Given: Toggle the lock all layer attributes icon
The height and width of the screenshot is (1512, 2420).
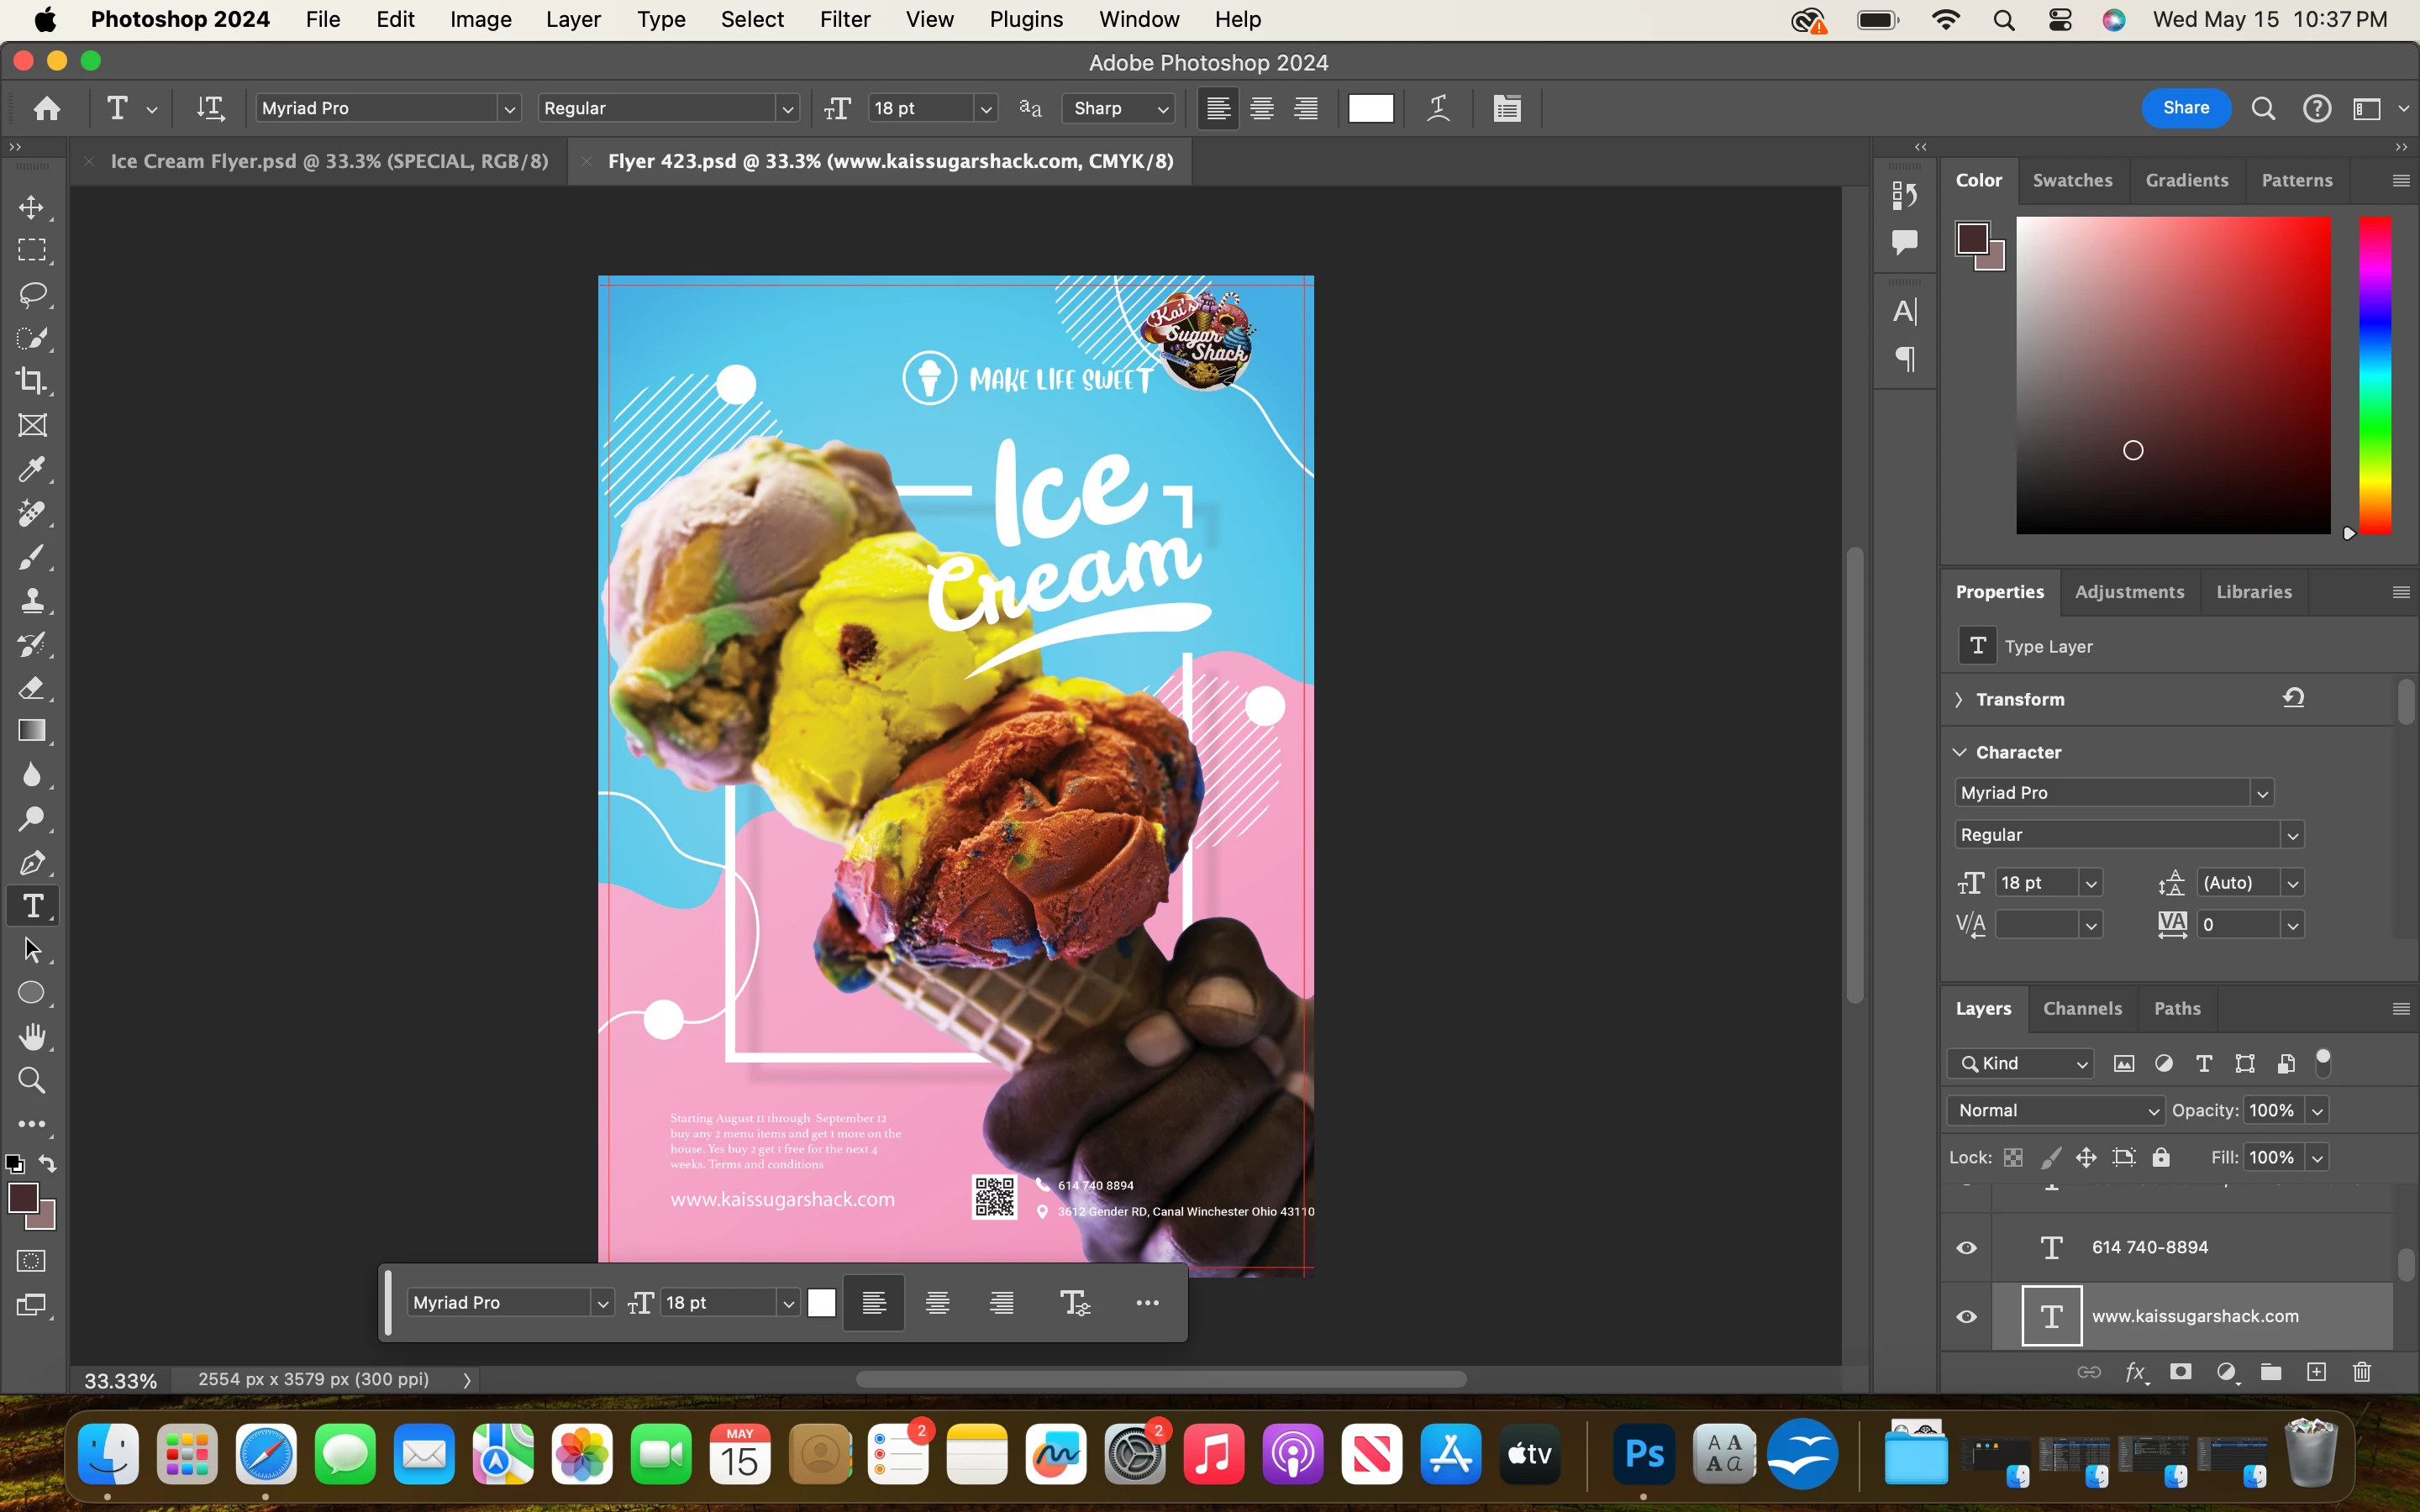Looking at the screenshot, I should 2161,1157.
